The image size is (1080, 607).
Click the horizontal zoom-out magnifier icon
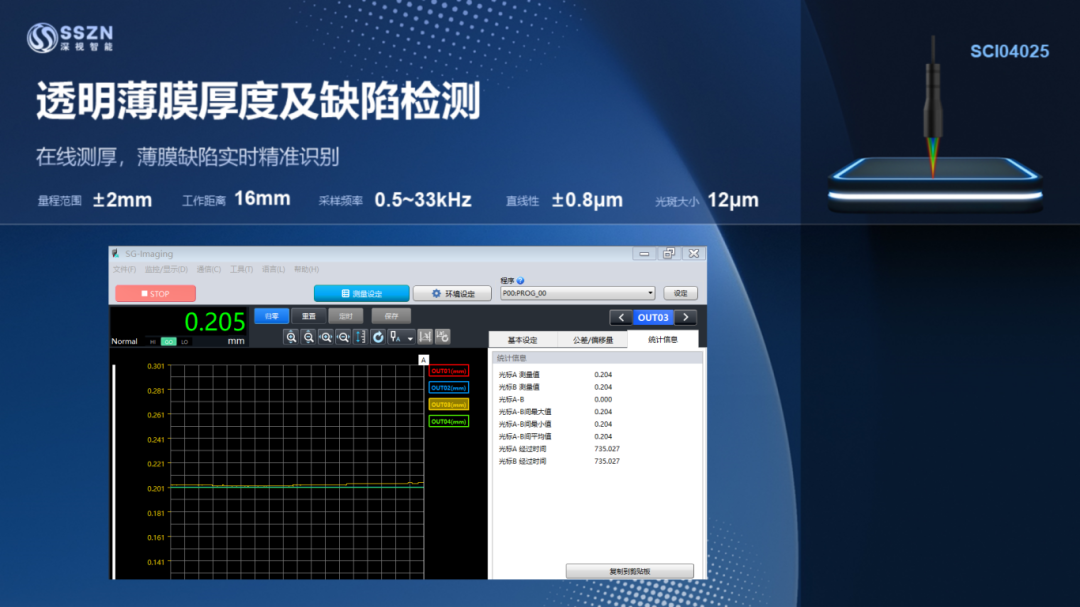pyautogui.click(x=343, y=337)
